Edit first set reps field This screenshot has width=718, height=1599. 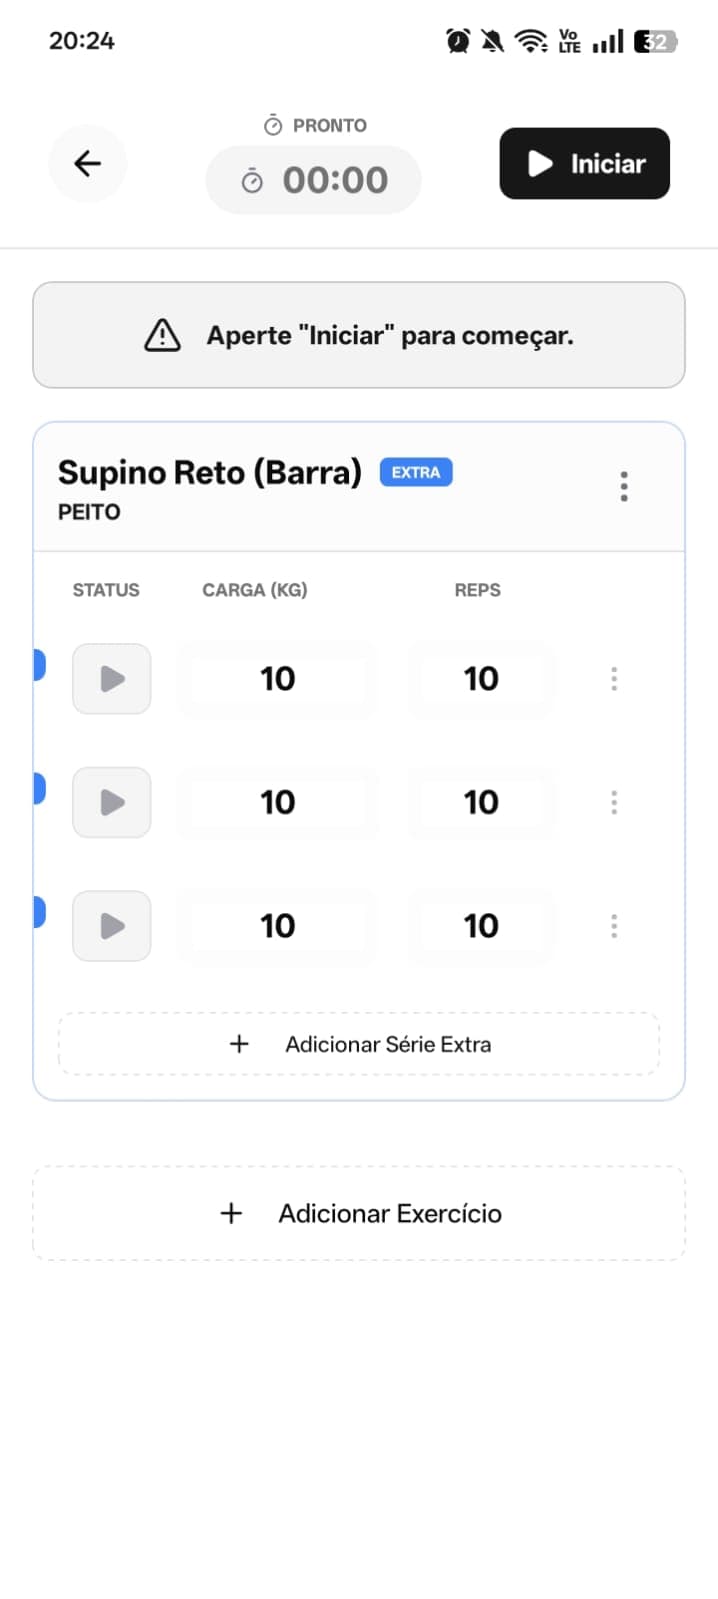481,679
